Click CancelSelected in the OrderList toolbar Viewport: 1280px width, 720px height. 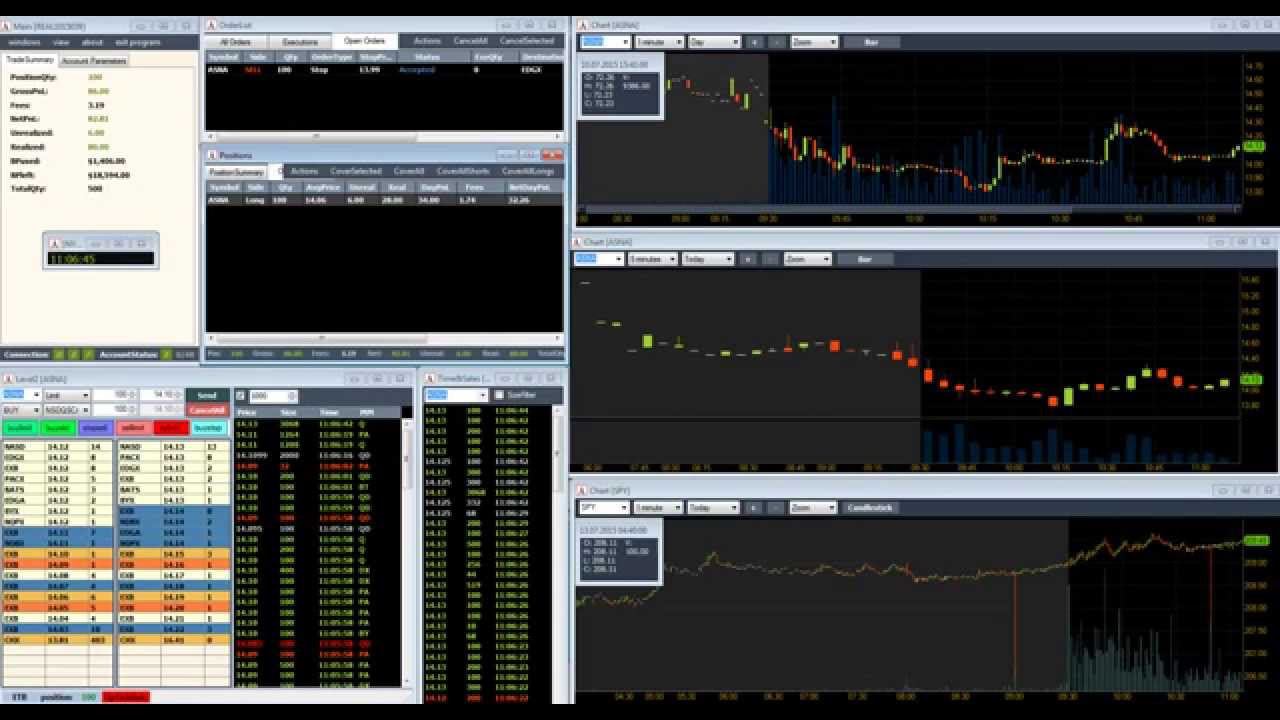(x=527, y=41)
